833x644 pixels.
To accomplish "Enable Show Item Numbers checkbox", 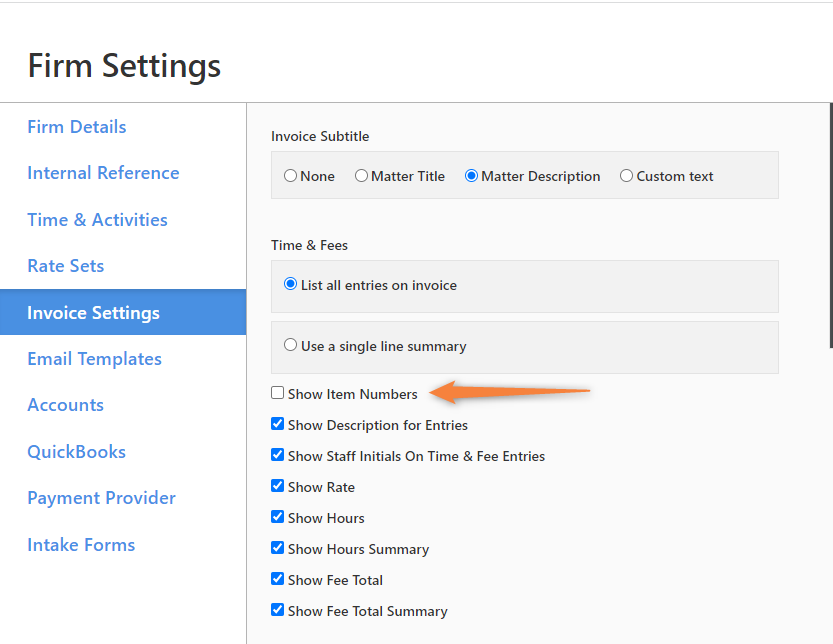I will 278,394.
